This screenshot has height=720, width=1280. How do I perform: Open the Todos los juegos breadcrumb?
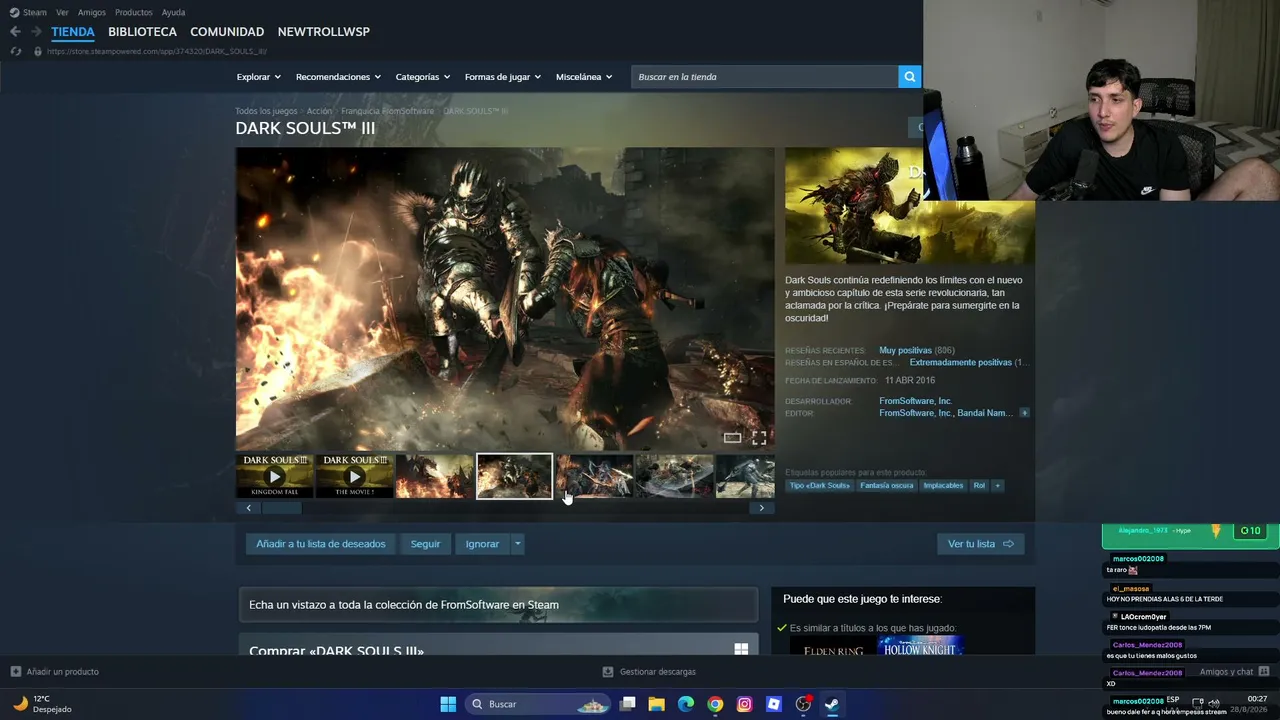(266, 111)
